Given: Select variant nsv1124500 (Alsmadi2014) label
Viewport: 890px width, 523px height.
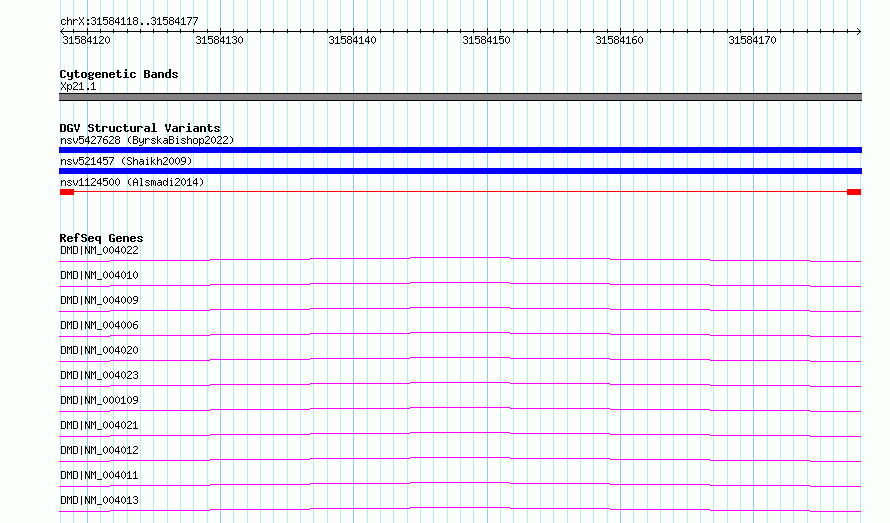Looking at the screenshot, I should click(132, 182).
